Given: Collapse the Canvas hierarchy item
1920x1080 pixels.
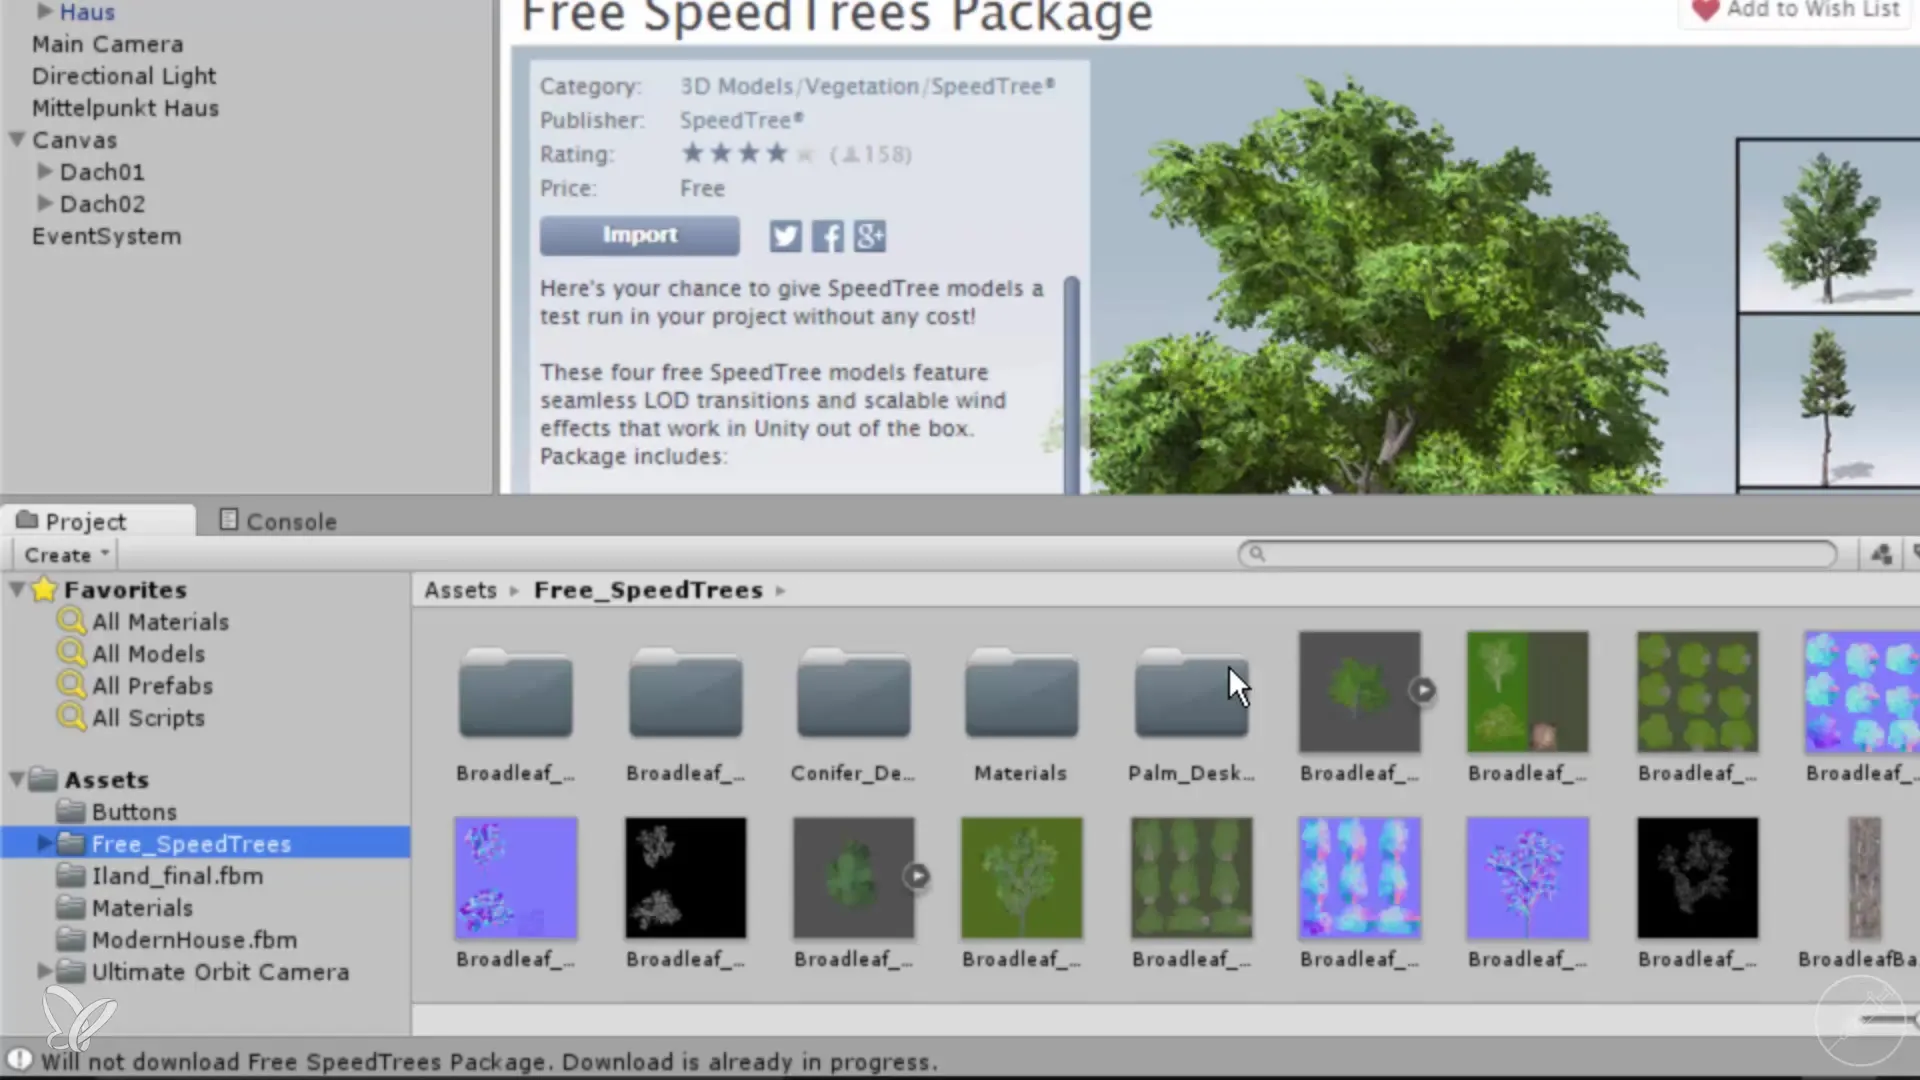Looking at the screenshot, I should (x=17, y=139).
